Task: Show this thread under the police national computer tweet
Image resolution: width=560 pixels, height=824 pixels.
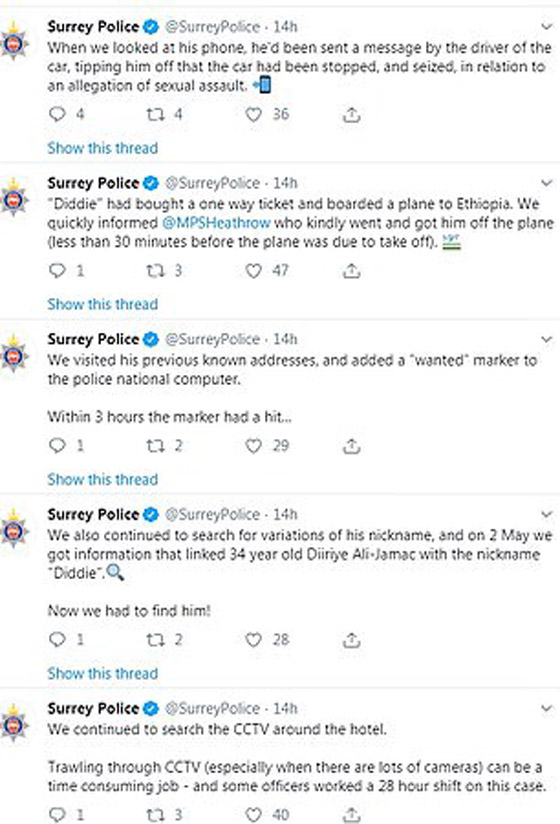Action: (102, 479)
